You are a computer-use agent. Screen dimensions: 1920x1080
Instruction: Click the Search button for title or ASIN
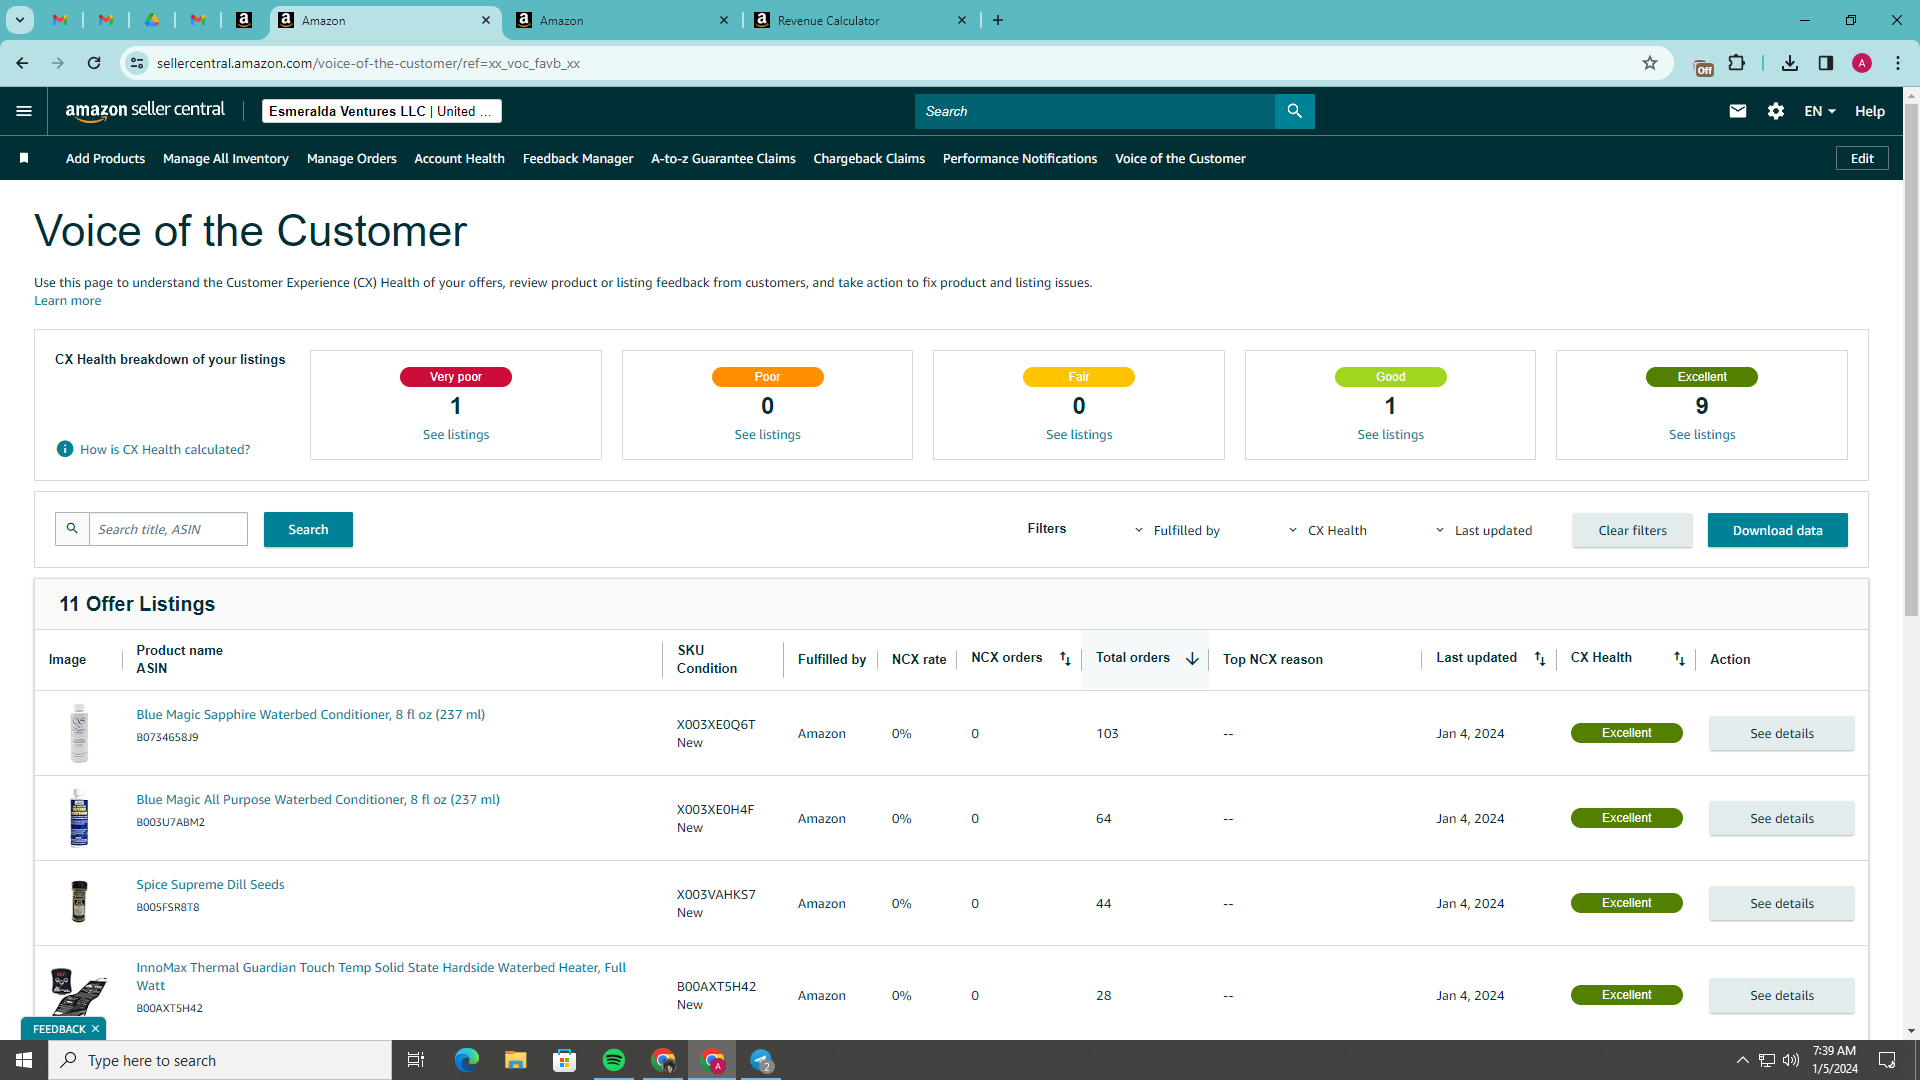pyautogui.click(x=308, y=529)
